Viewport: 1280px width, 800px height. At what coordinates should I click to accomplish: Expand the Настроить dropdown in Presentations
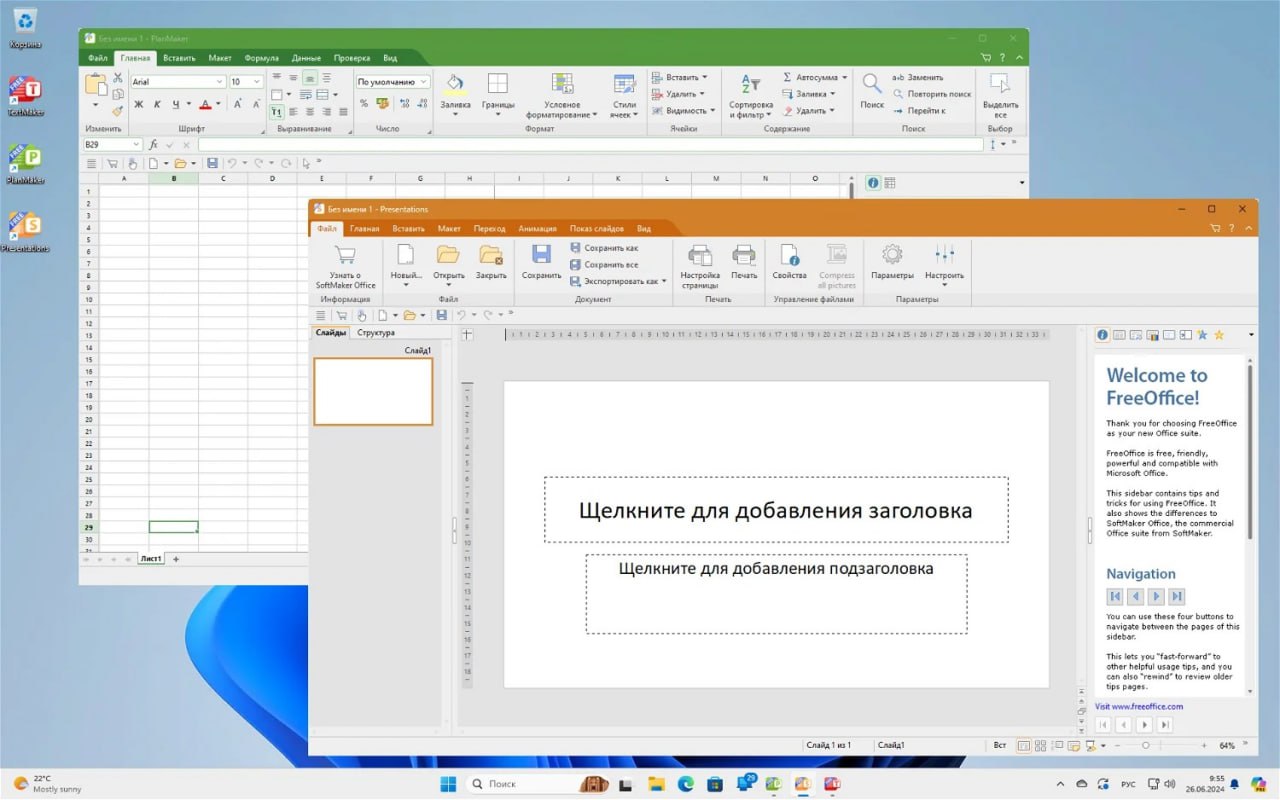click(x=944, y=285)
